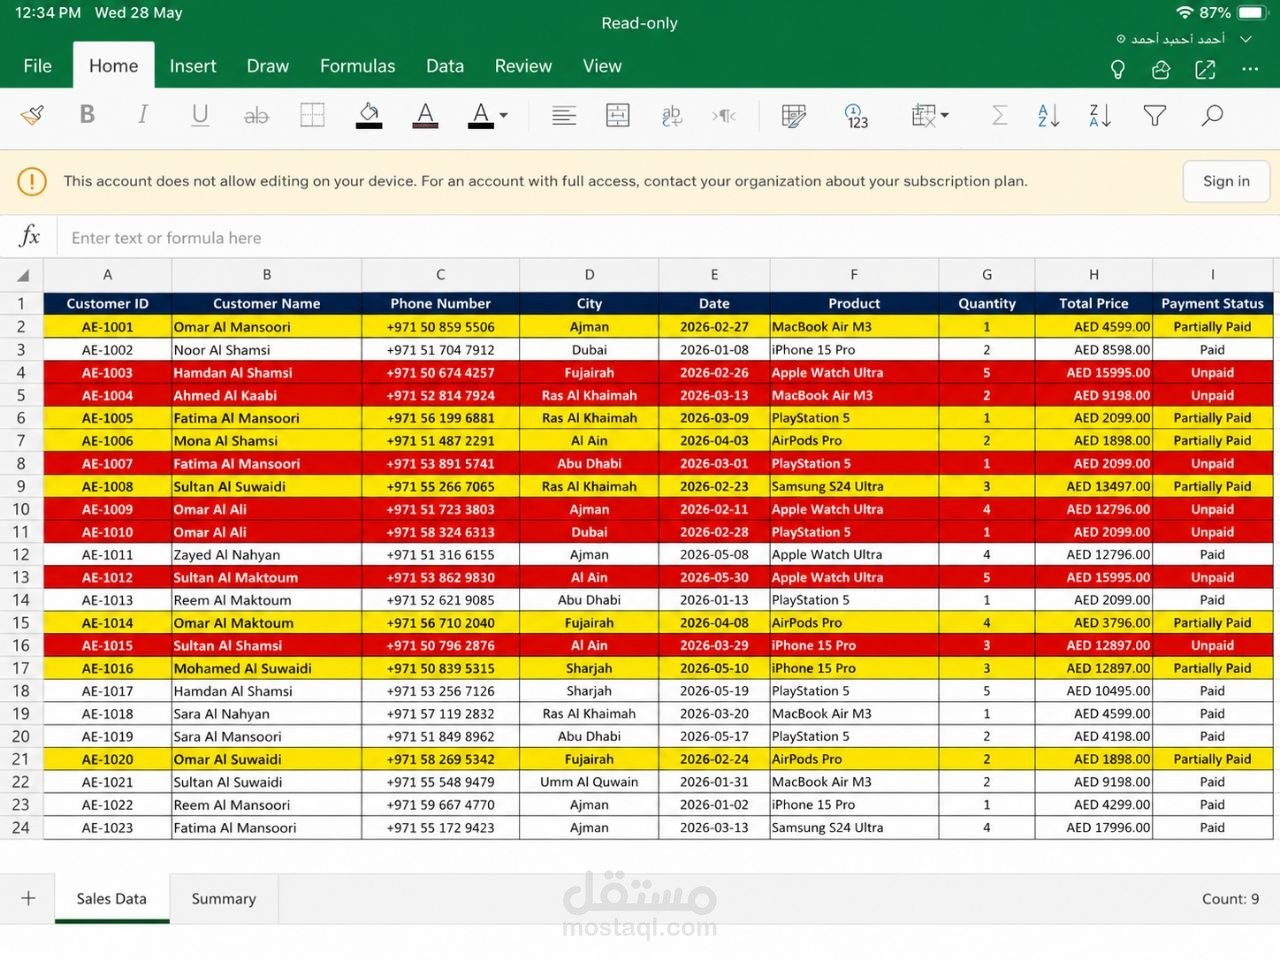Open the cell Borders tool

pyautogui.click(x=312, y=116)
